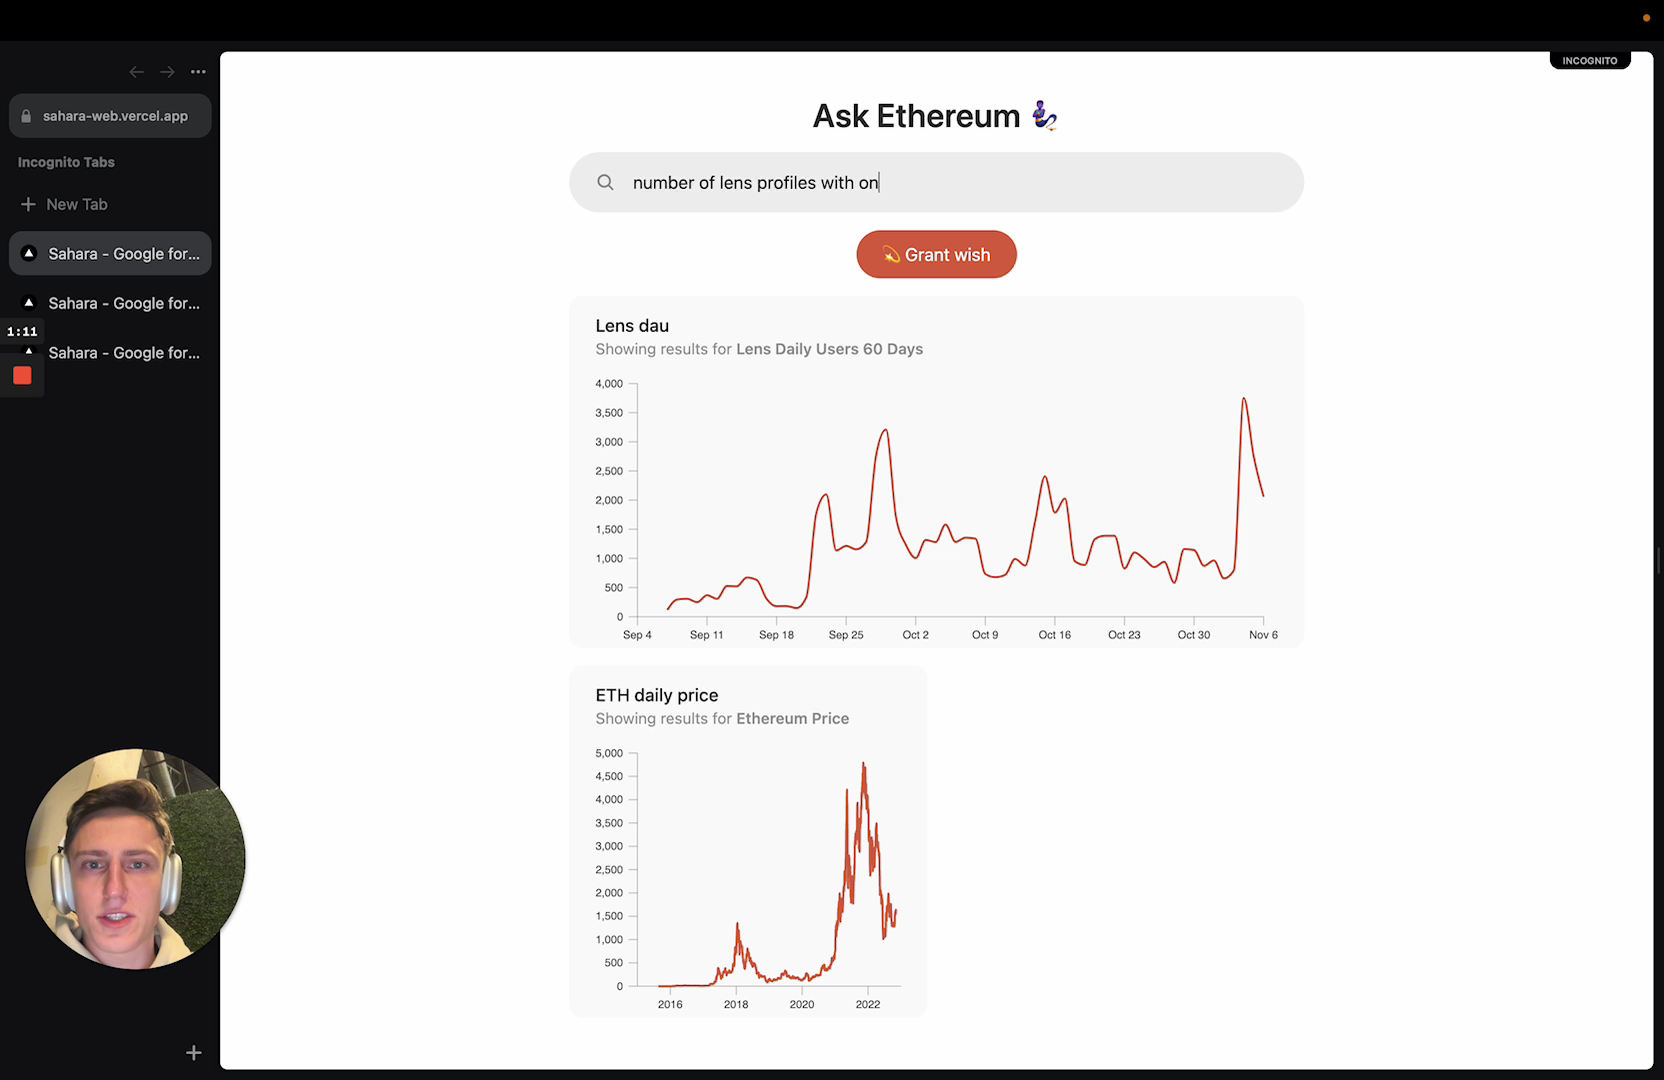This screenshot has height=1080, width=1664.
Task: Click the INCOGNITO badge
Action: pyautogui.click(x=1590, y=61)
